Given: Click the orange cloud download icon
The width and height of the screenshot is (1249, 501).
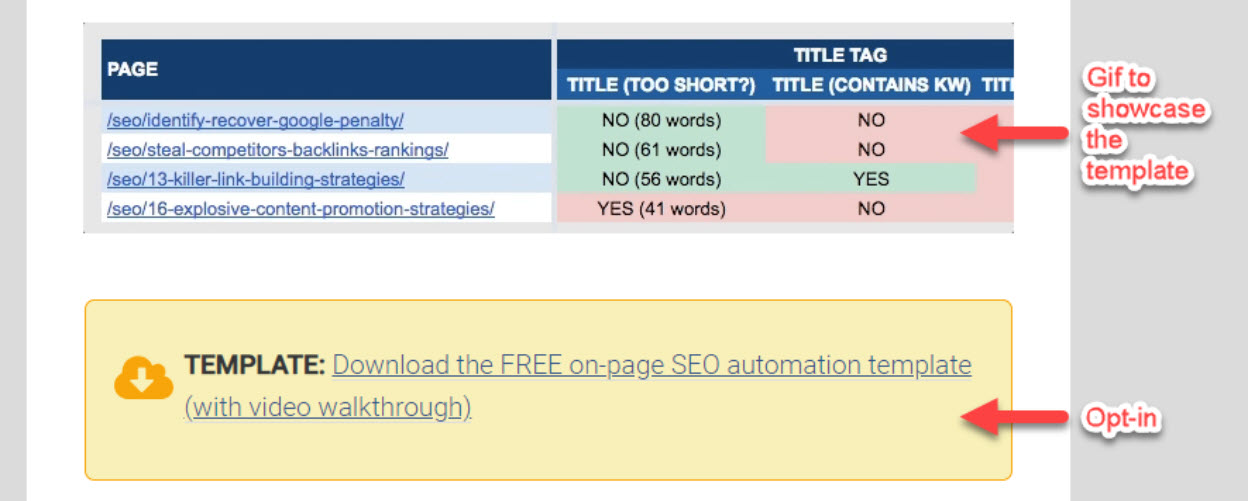Looking at the screenshot, I should 144,377.
